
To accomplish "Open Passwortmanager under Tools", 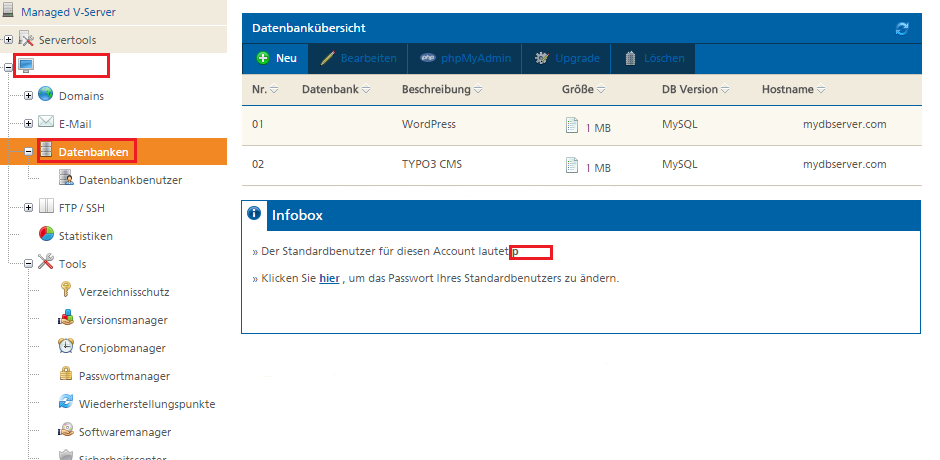I will (x=124, y=376).
